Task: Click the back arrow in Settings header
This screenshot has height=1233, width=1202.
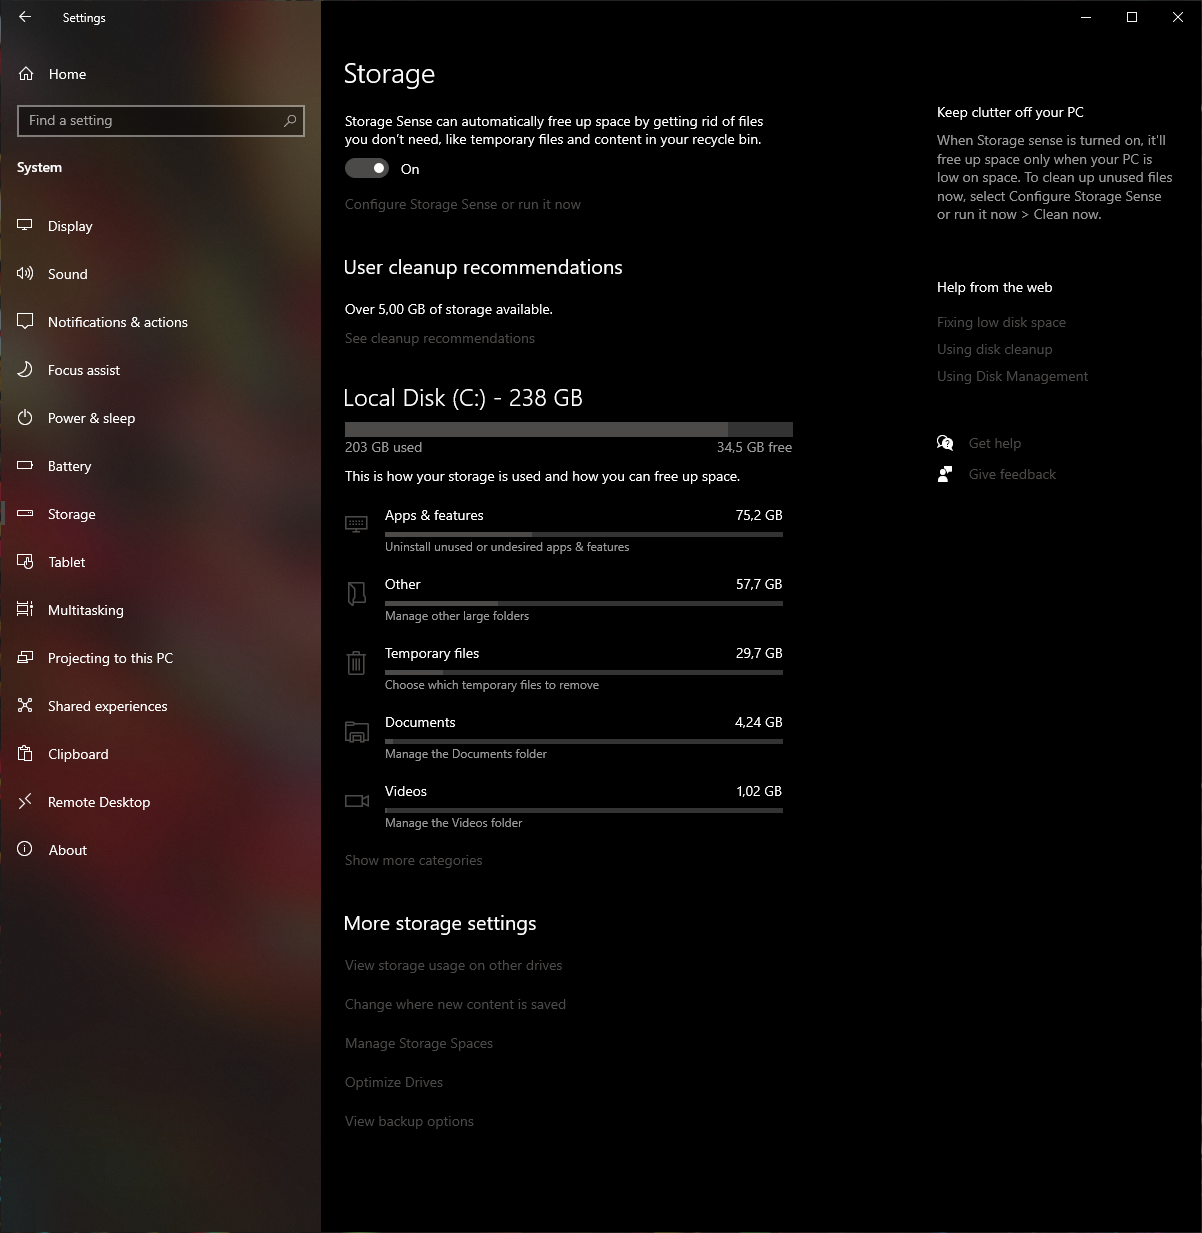Action: 25,17
